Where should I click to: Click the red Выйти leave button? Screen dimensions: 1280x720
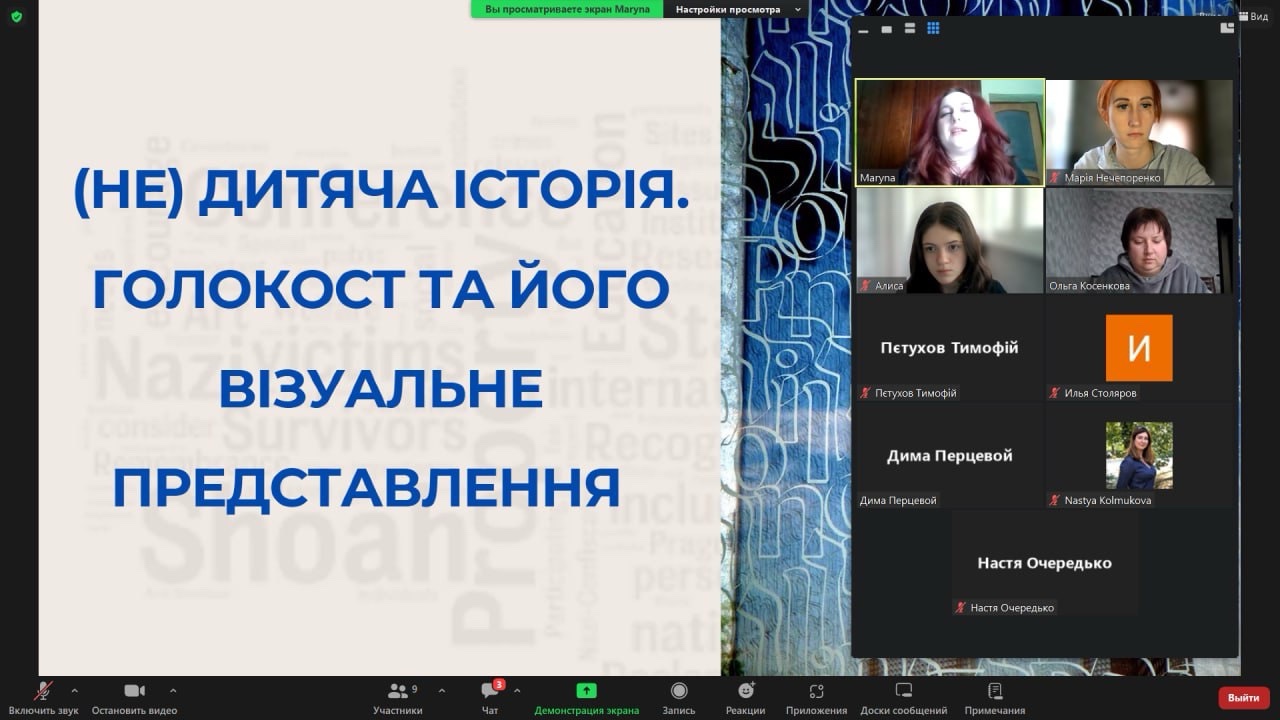click(x=1243, y=697)
